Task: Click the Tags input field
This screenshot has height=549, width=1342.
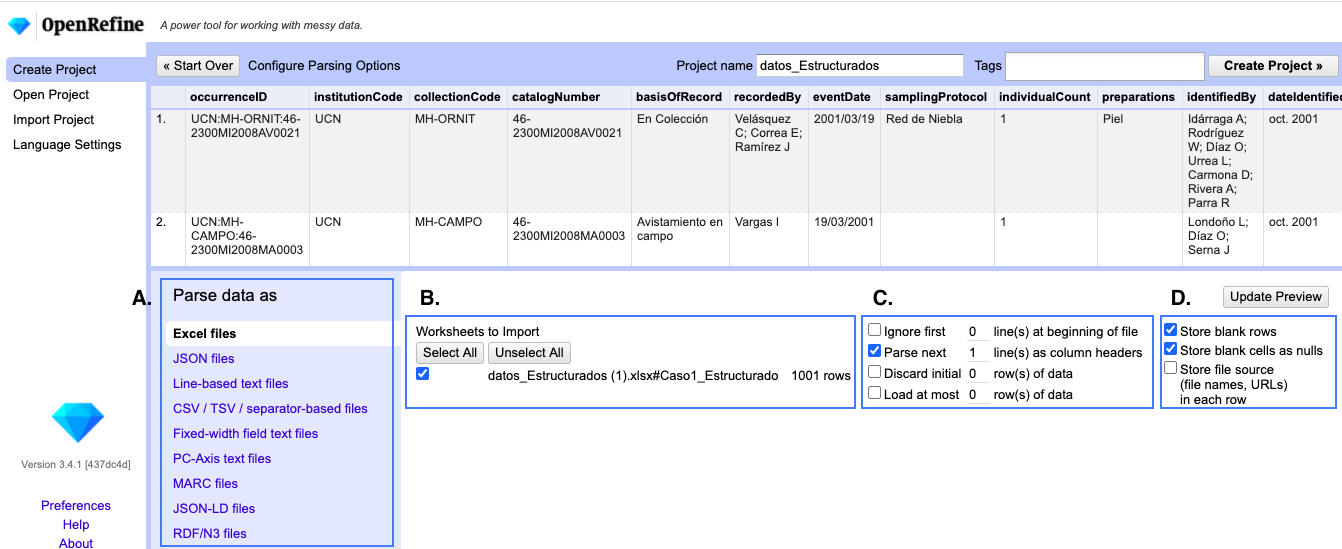Action: pos(1105,66)
